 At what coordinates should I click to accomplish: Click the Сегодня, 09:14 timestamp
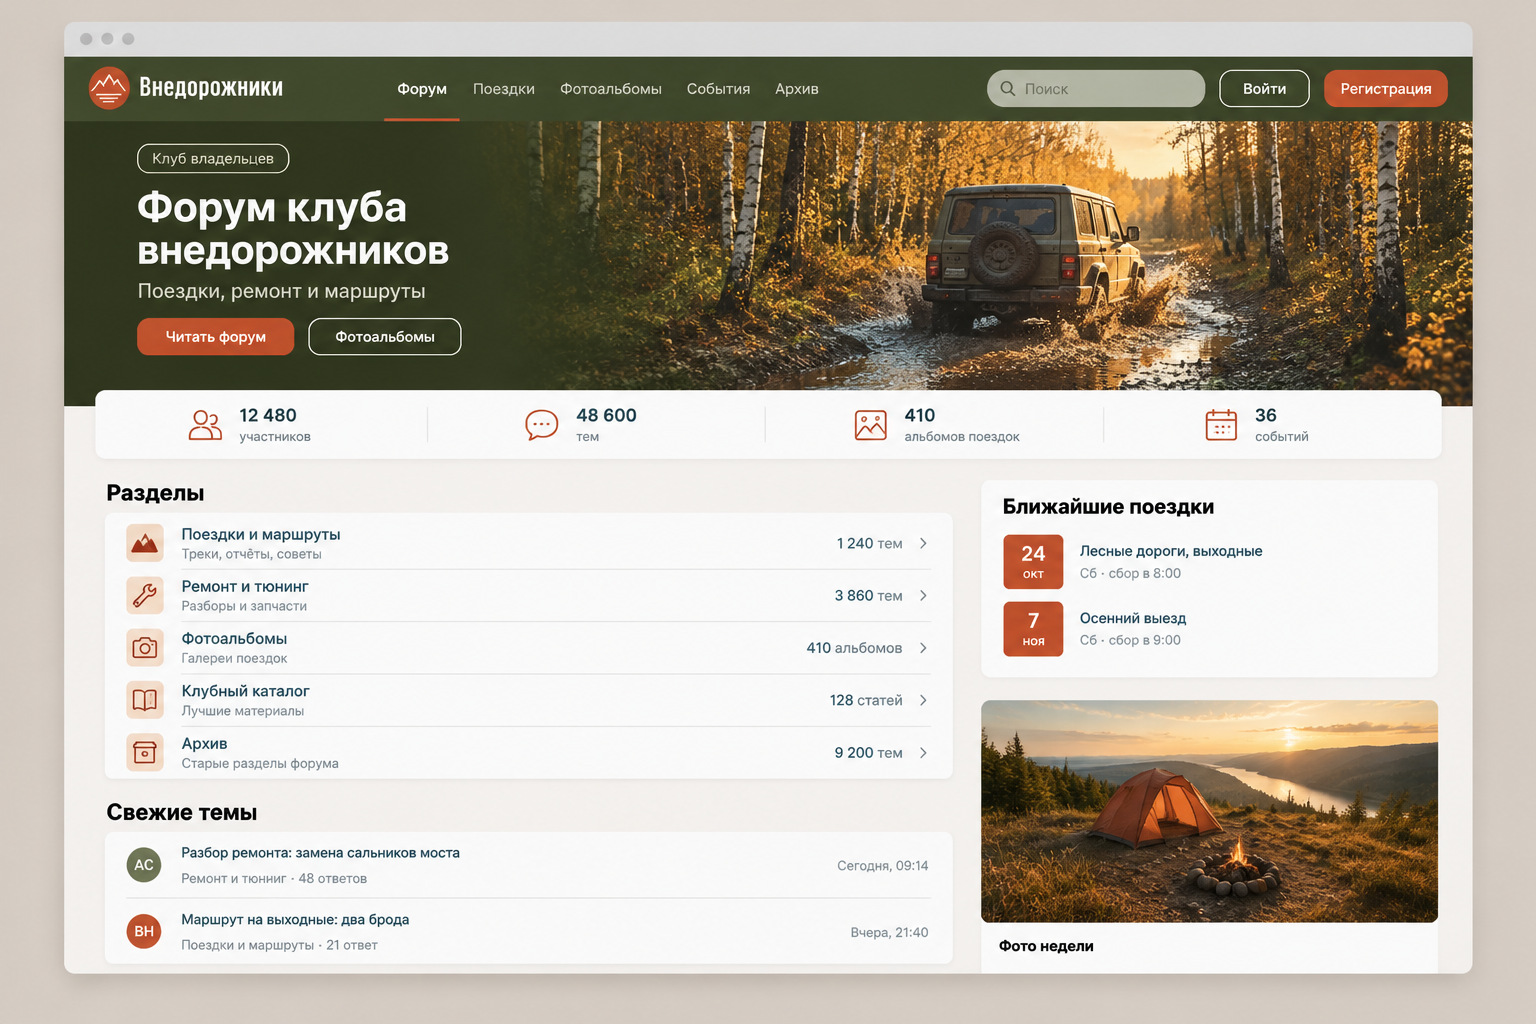click(882, 866)
